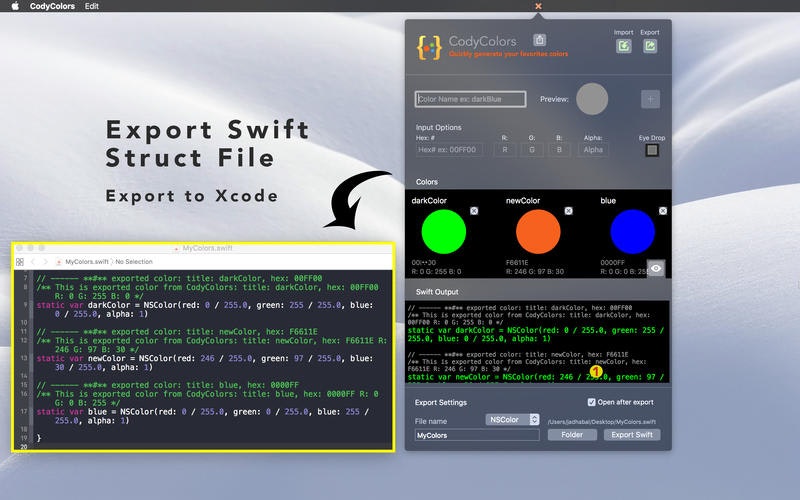
Task: Click the plus add color button
Action: coord(651,99)
